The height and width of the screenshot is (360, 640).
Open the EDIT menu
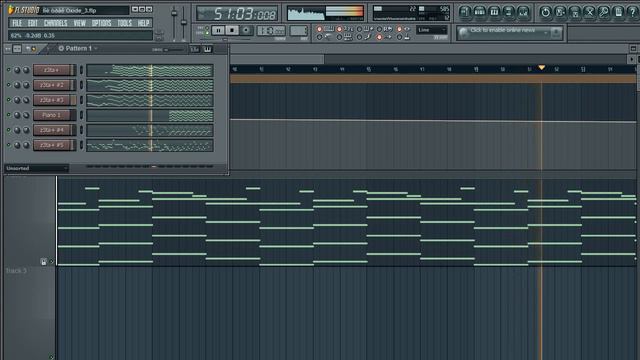coord(33,23)
